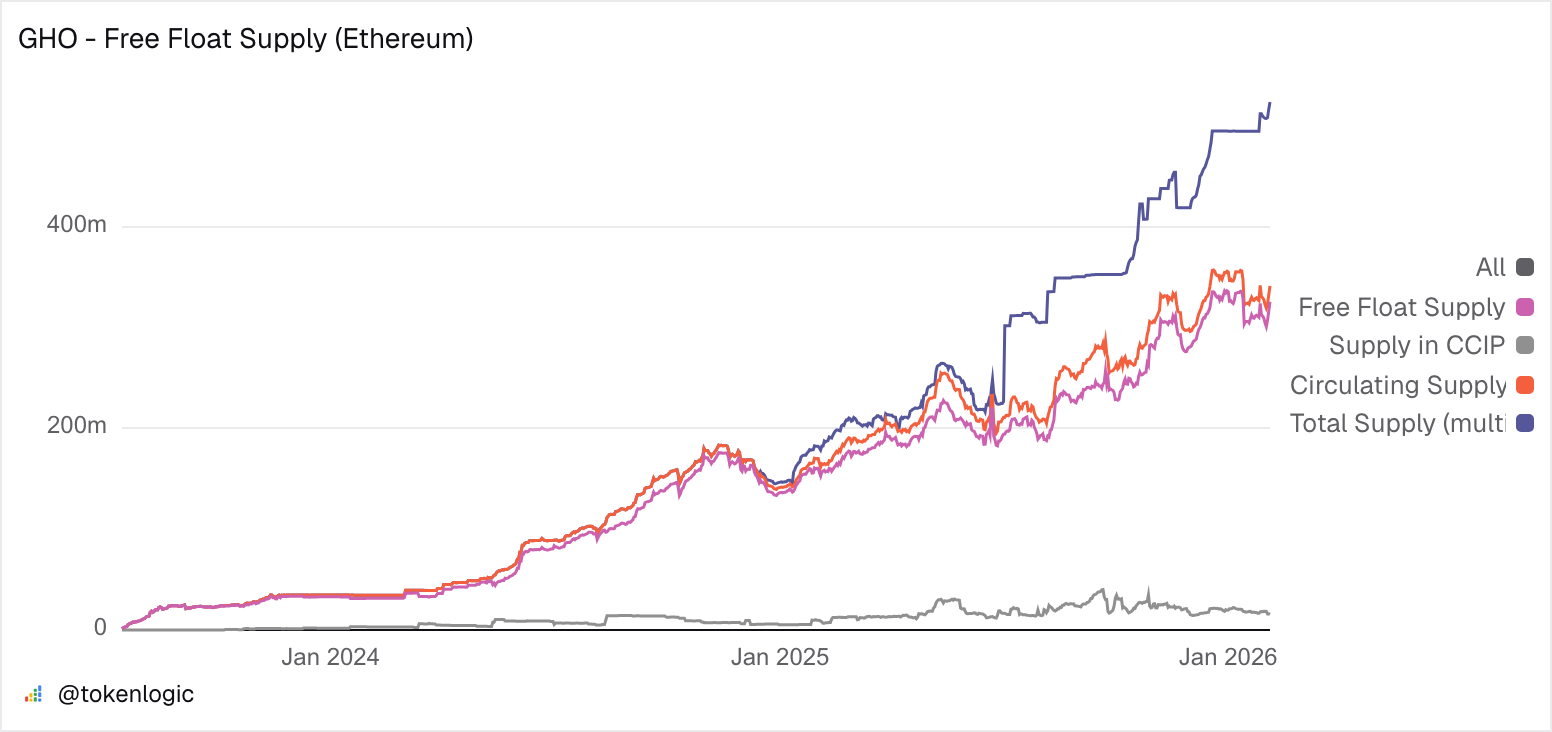Click the Jan 2024 x-axis label

click(330, 657)
